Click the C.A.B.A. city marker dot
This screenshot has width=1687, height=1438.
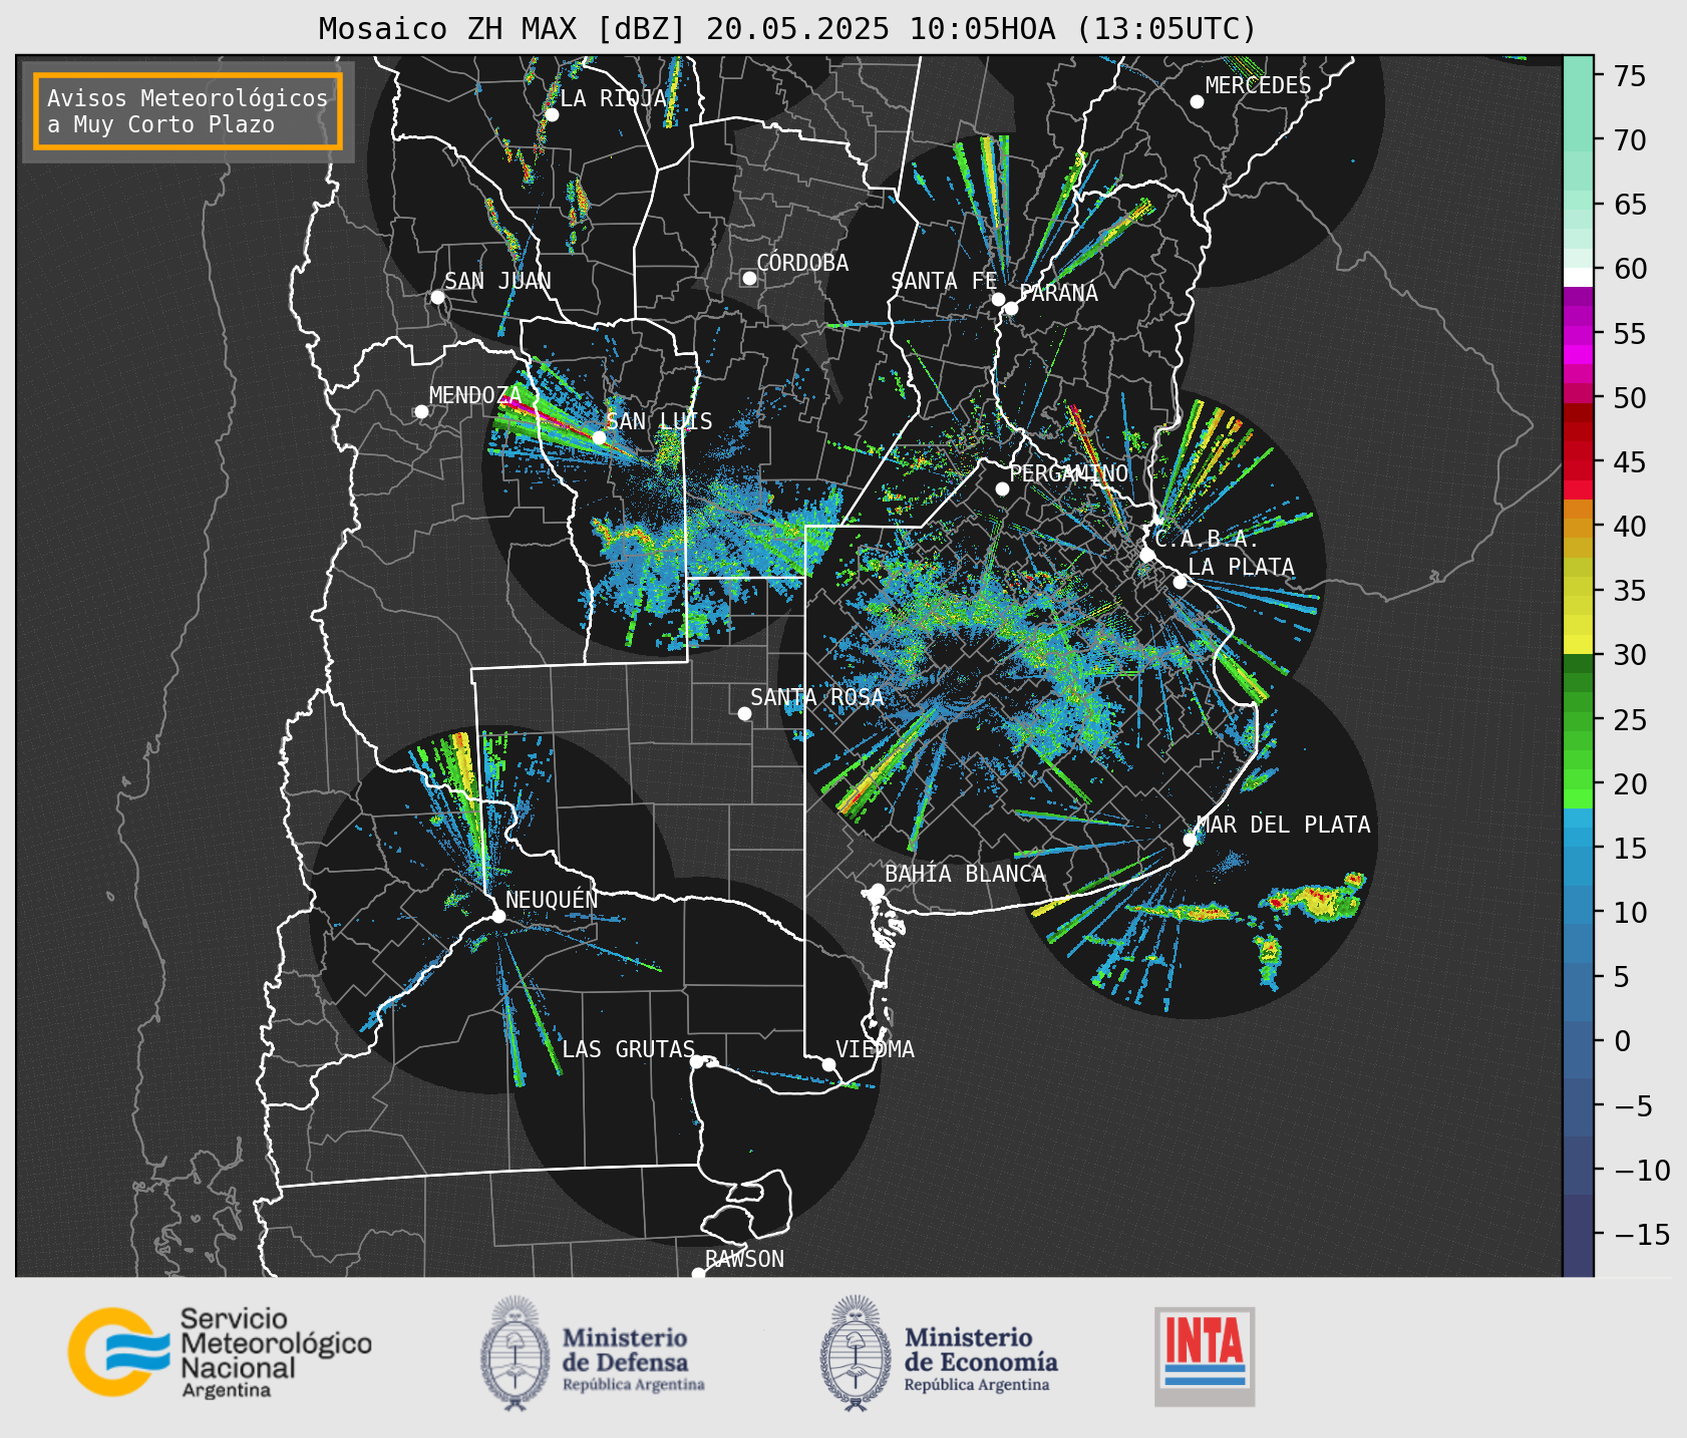1147,554
